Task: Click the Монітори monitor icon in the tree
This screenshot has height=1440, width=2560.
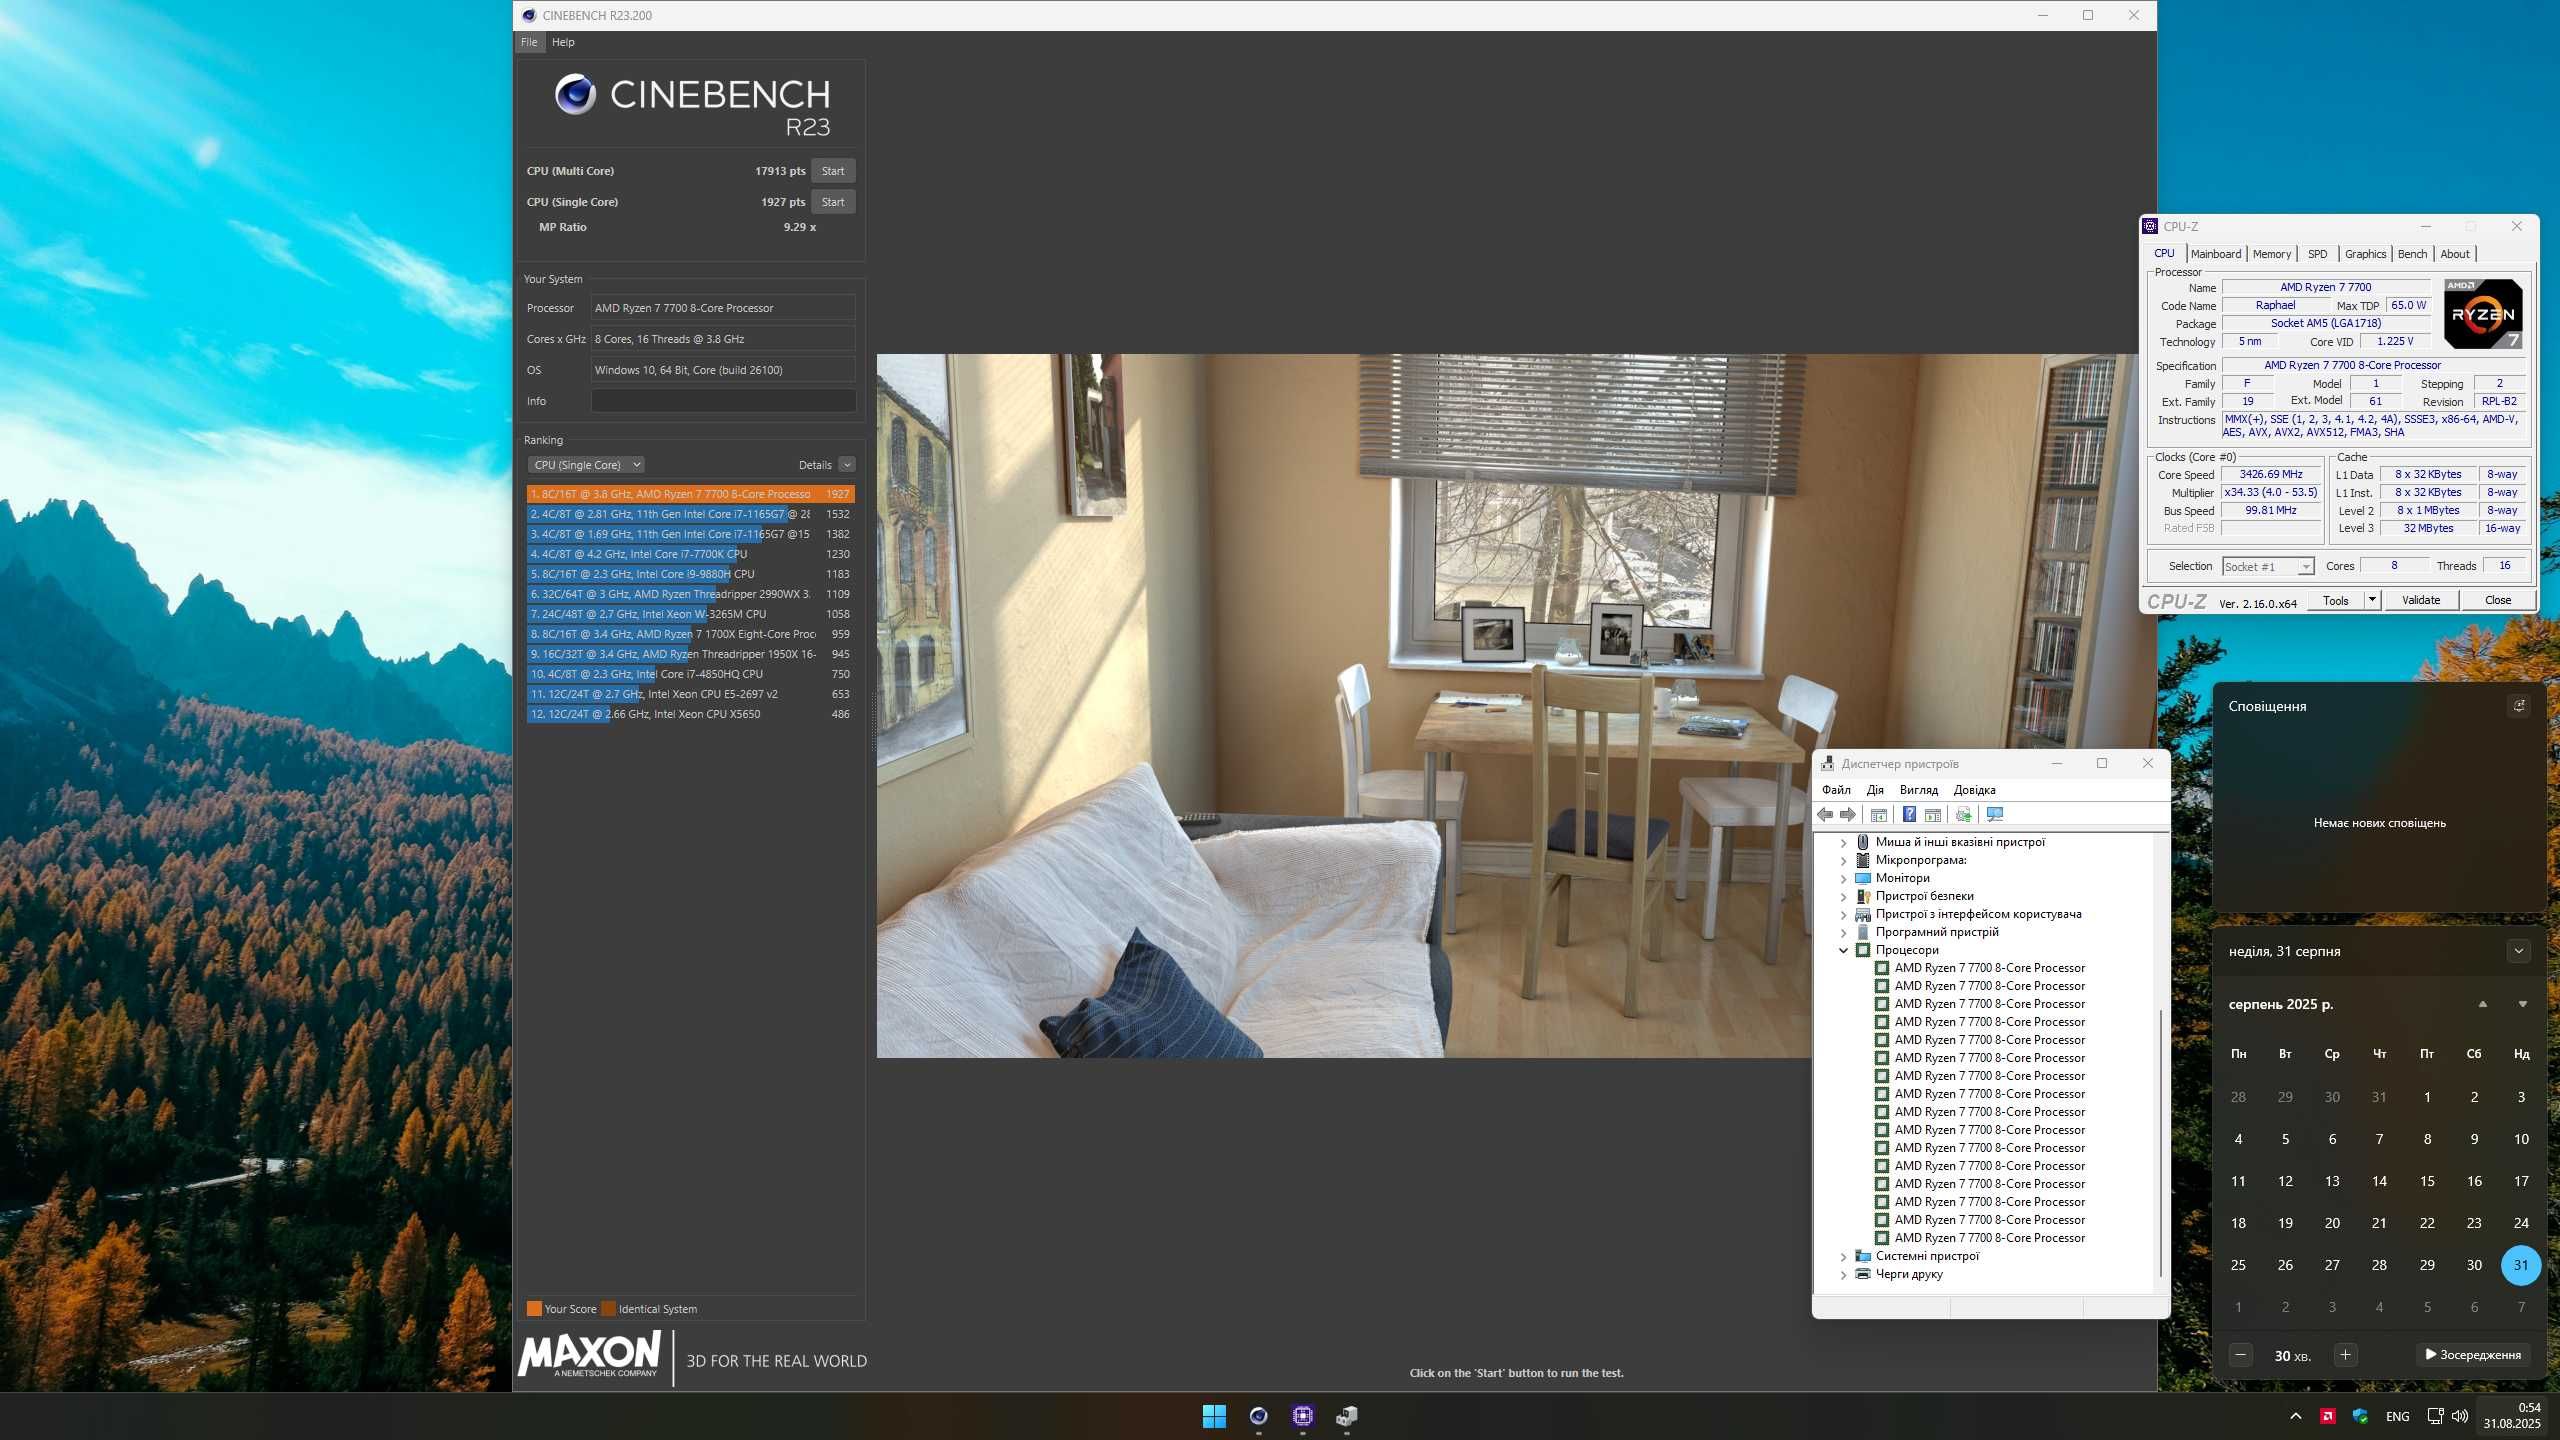Action: pyautogui.click(x=1863, y=878)
